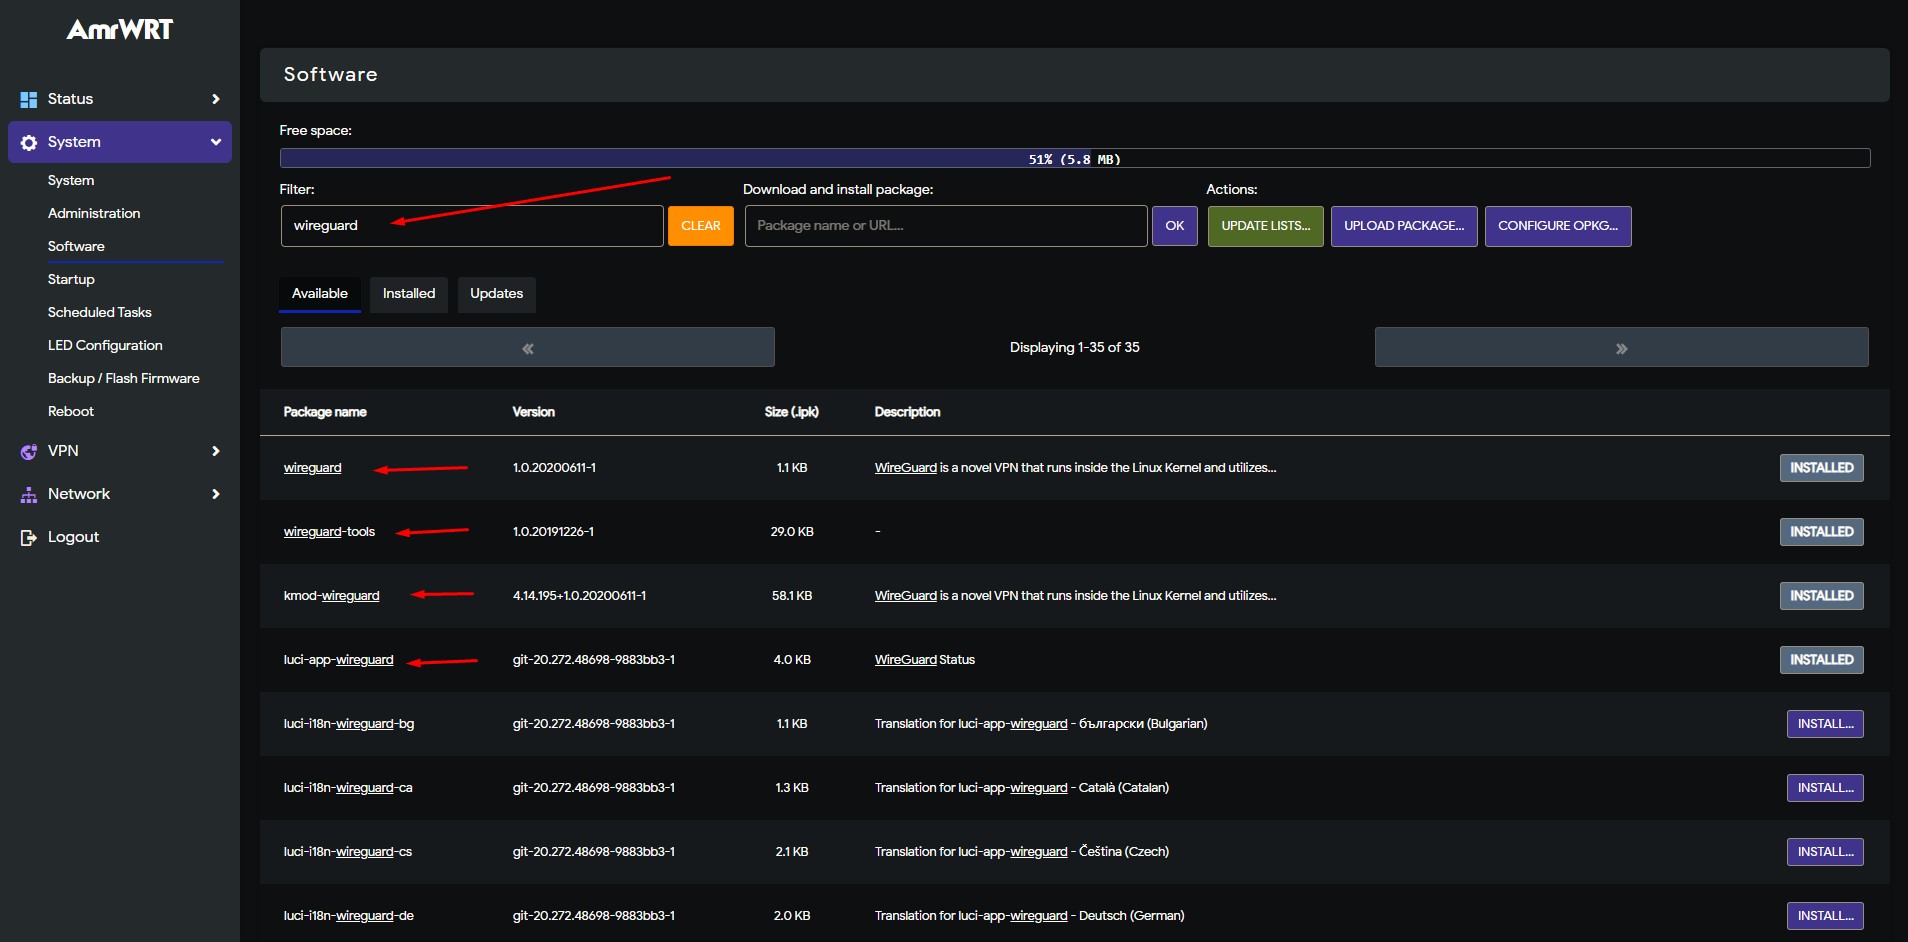
Task: Open LED Configuration in the sidebar
Action: [x=105, y=345]
